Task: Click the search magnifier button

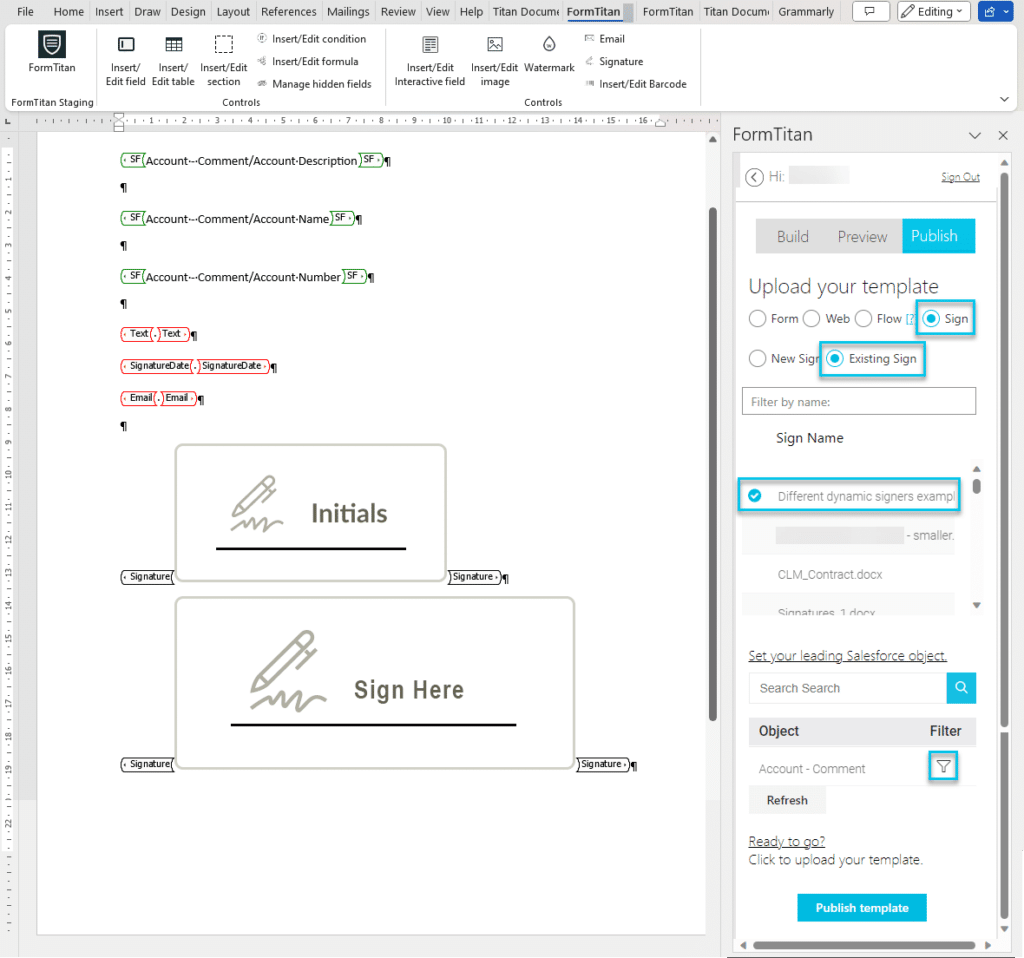Action: tap(961, 688)
